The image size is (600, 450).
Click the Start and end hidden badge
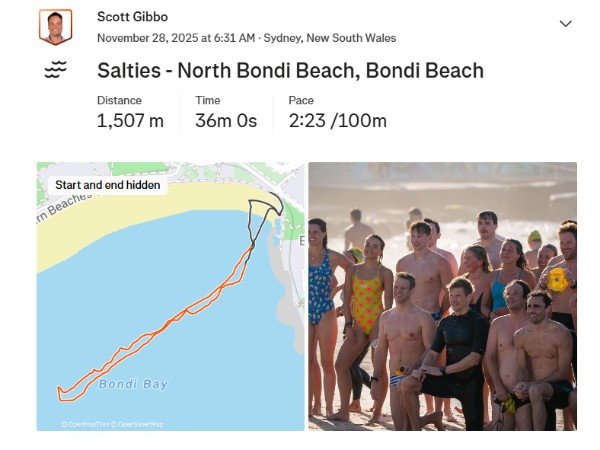[x=107, y=185]
